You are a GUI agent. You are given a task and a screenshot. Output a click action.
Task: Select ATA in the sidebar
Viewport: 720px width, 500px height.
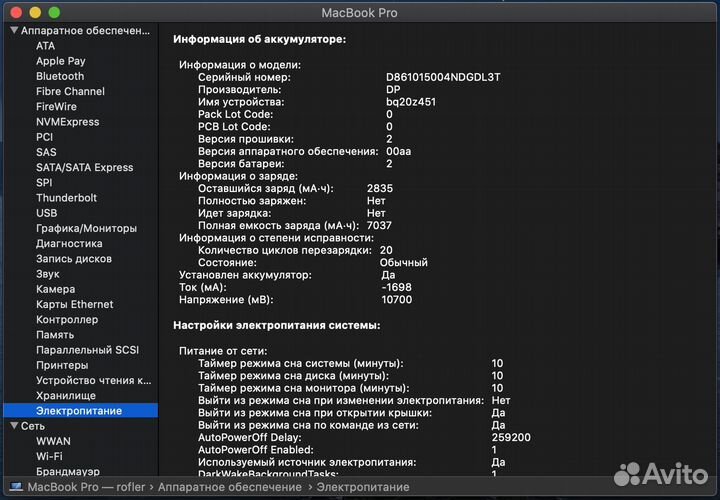coord(46,46)
